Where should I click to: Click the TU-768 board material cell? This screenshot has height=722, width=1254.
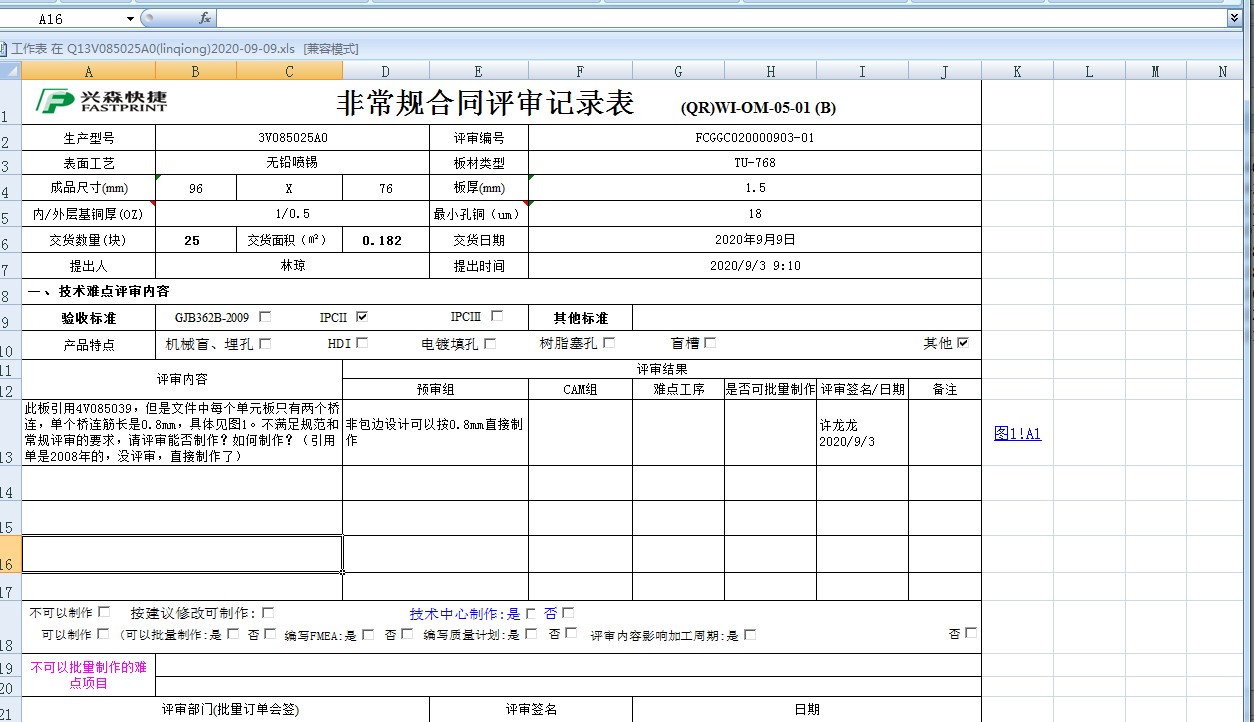point(755,162)
